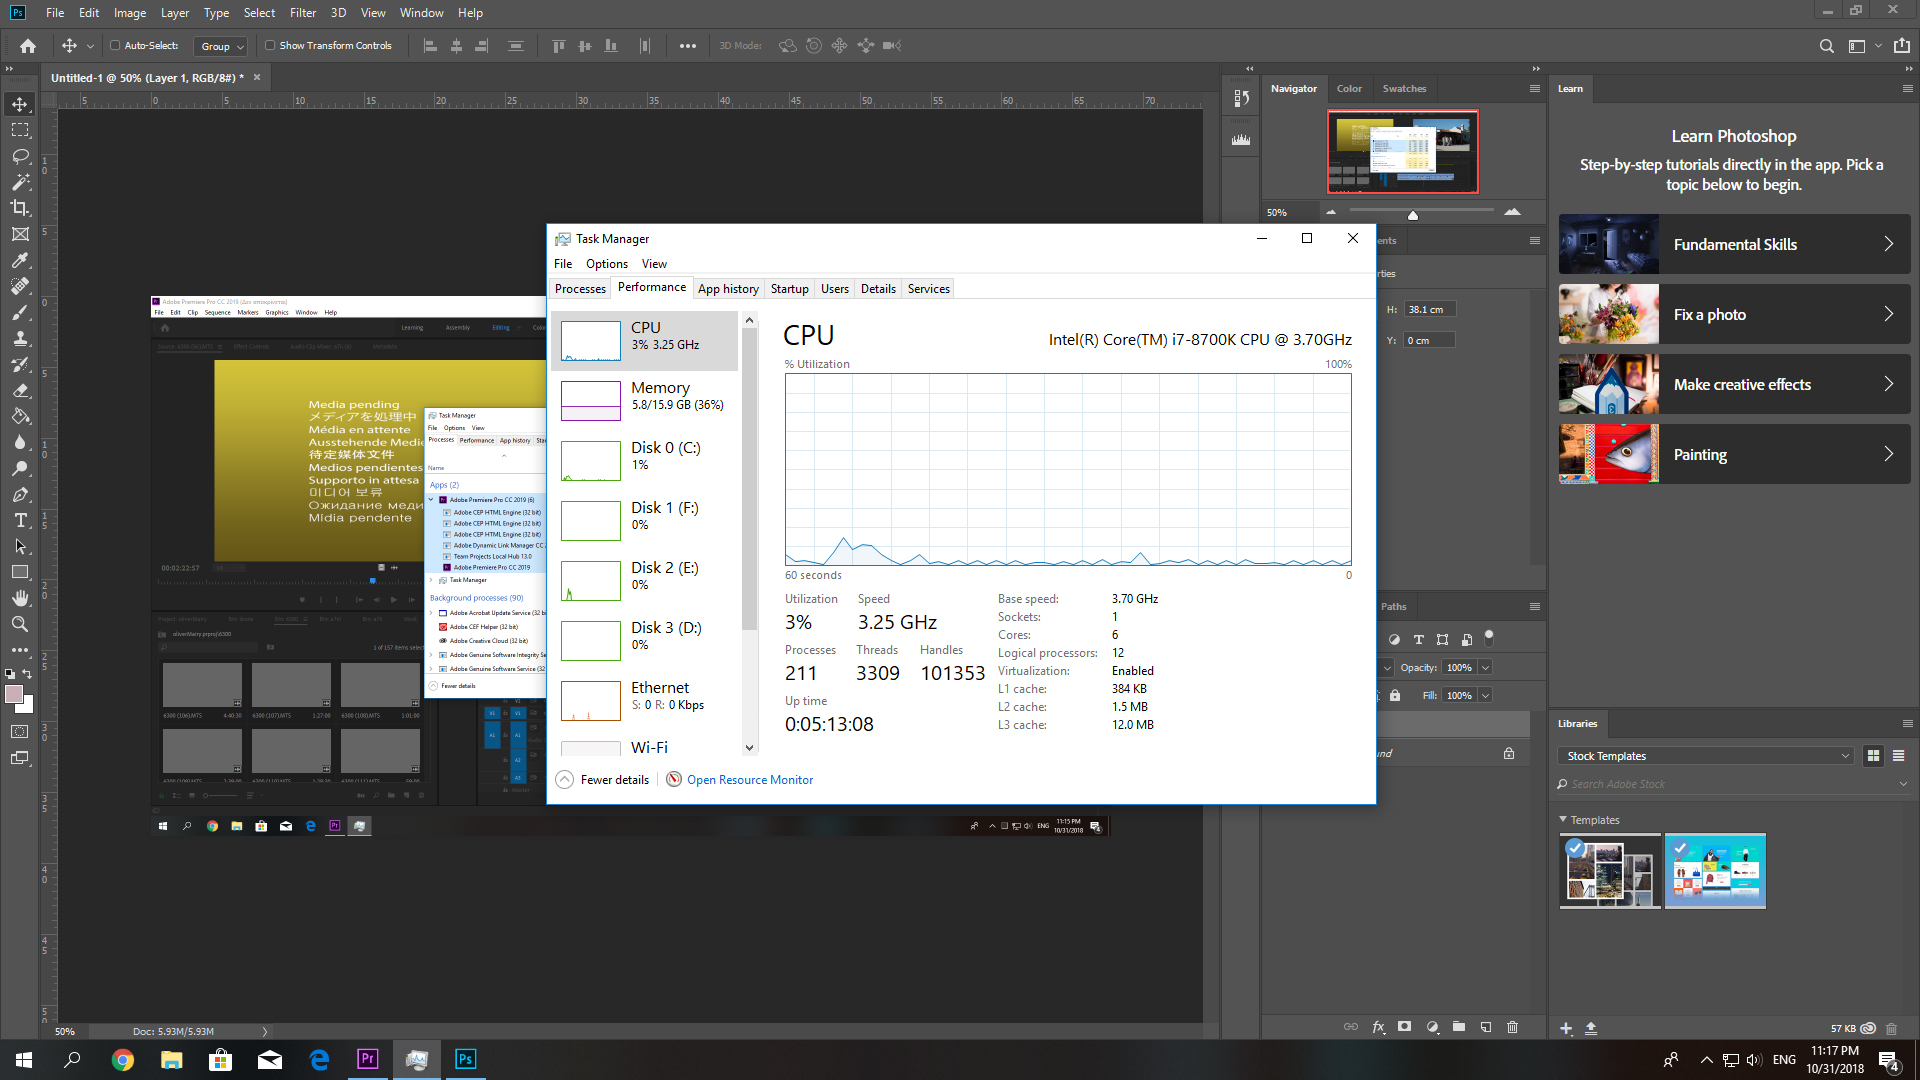Click the Photoshop Home icon

28,46
